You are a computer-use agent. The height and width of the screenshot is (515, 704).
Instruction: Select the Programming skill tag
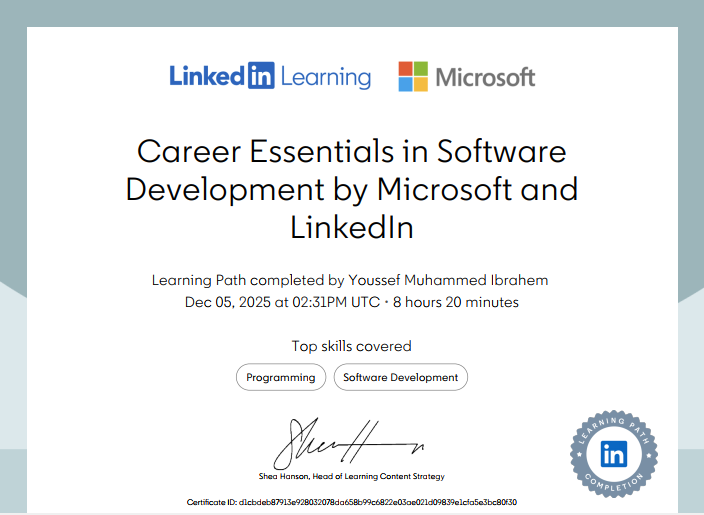point(281,377)
